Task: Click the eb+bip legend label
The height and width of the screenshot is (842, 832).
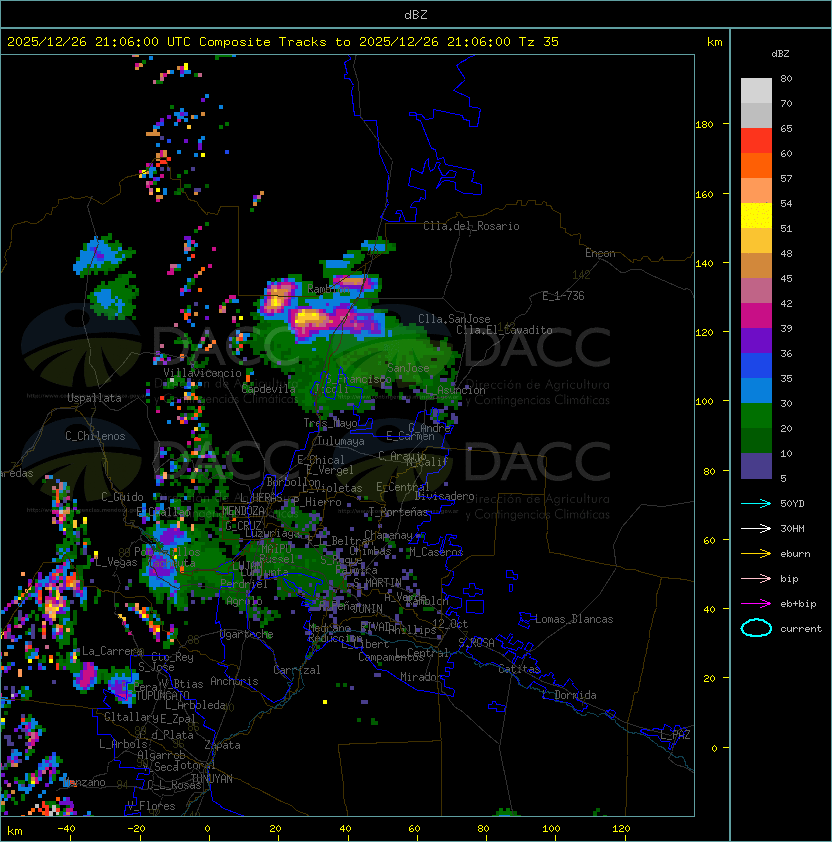Action: click(798, 604)
